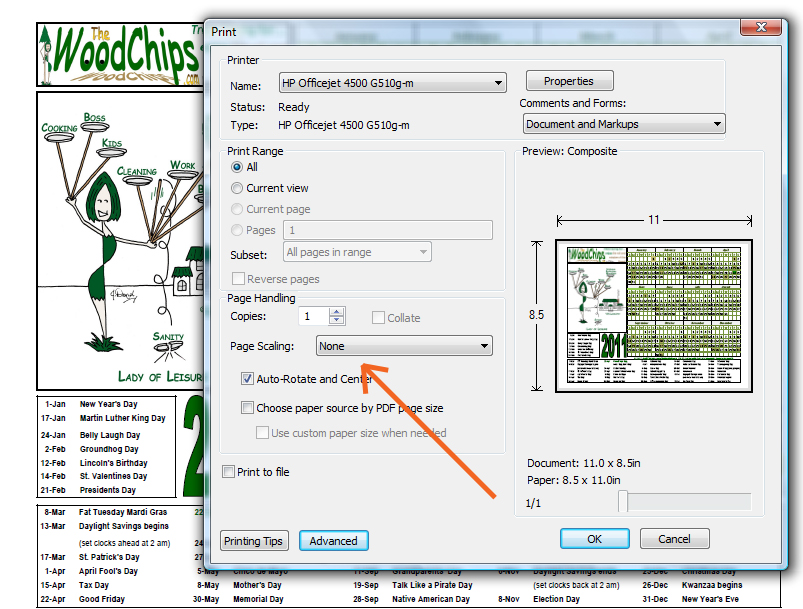Open the Subset dropdown
The image size is (803, 609).
[x=357, y=252]
